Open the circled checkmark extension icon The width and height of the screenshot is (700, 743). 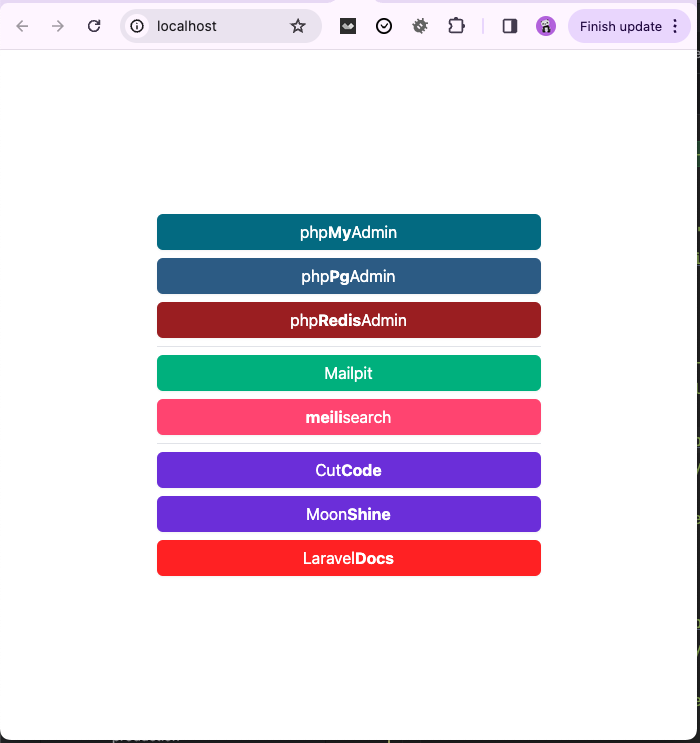pyautogui.click(x=384, y=26)
